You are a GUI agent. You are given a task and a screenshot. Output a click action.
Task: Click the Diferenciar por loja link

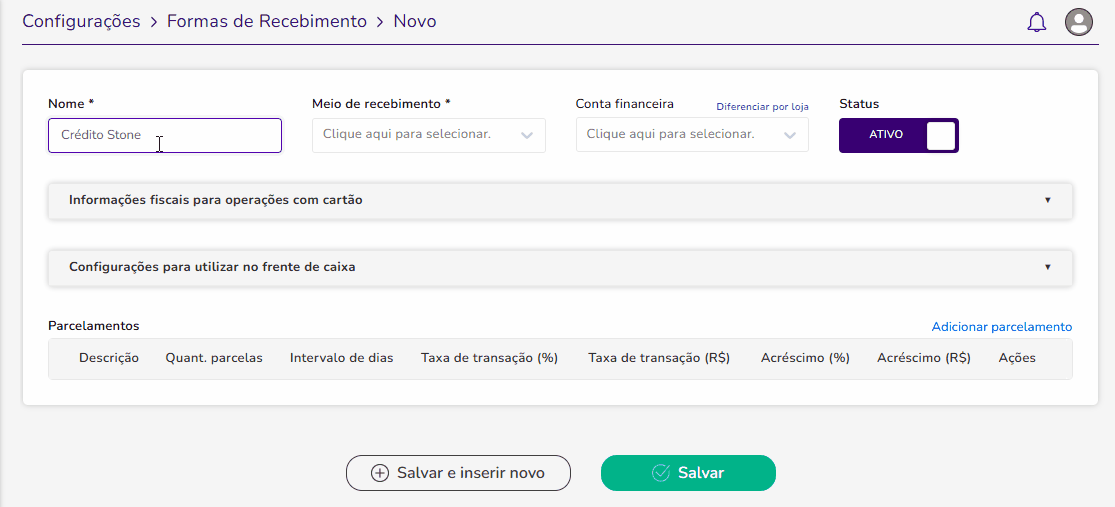(762, 107)
